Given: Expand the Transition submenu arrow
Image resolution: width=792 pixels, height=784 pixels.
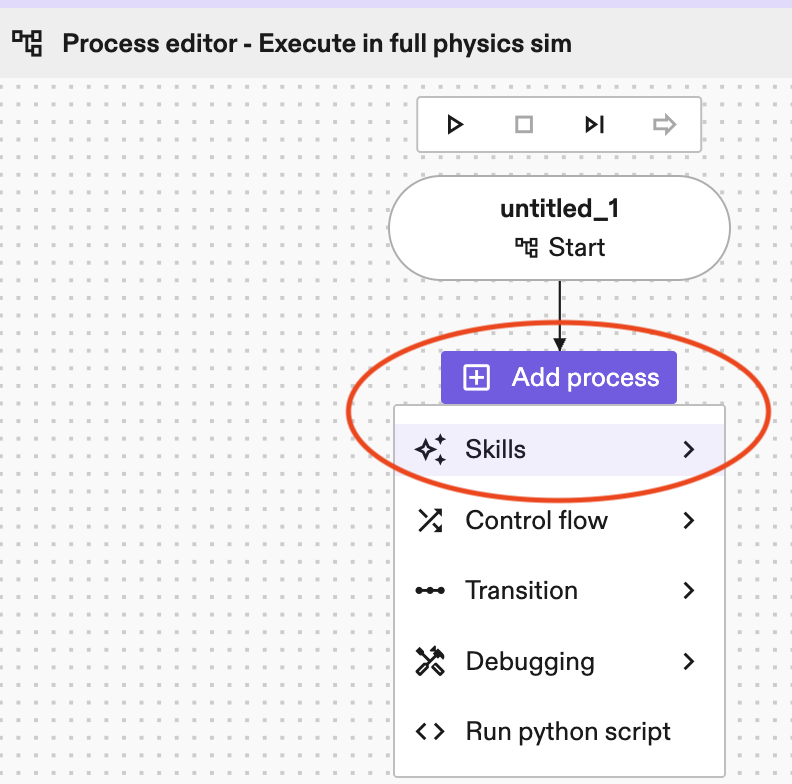Looking at the screenshot, I should (688, 591).
